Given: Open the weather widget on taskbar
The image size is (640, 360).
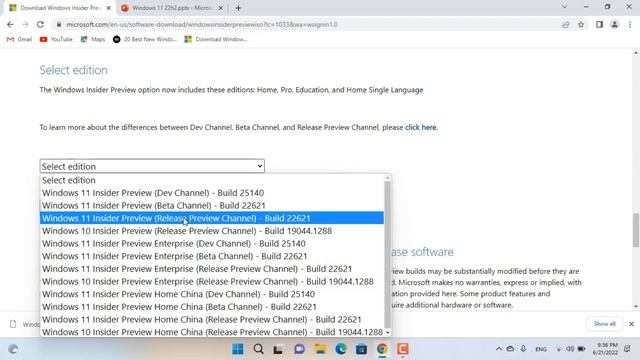Looking at the screenshot, I should (x=13, y=349).
